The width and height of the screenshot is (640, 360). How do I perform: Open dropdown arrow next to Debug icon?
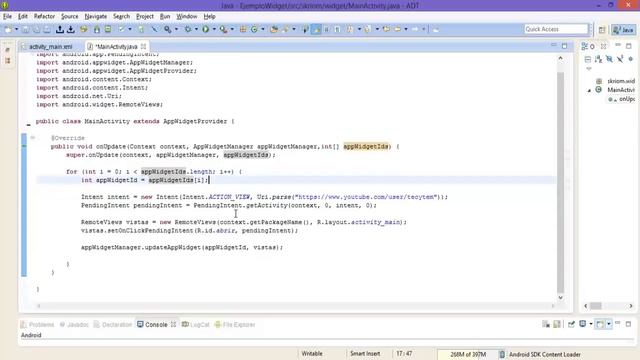coord(196,29)
